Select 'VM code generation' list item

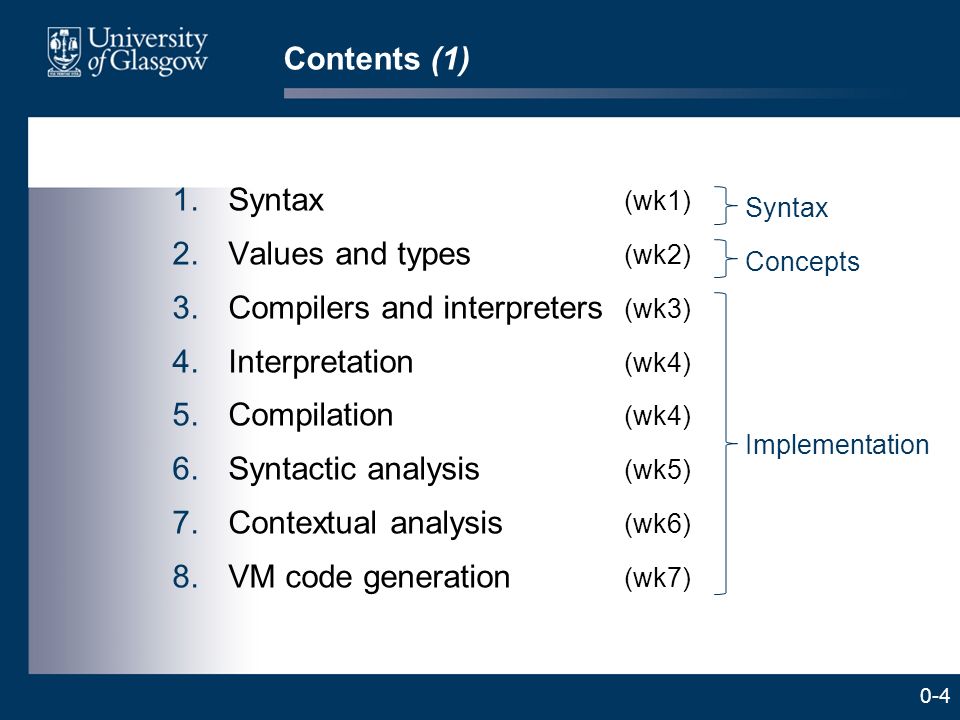tap(369, 577)
